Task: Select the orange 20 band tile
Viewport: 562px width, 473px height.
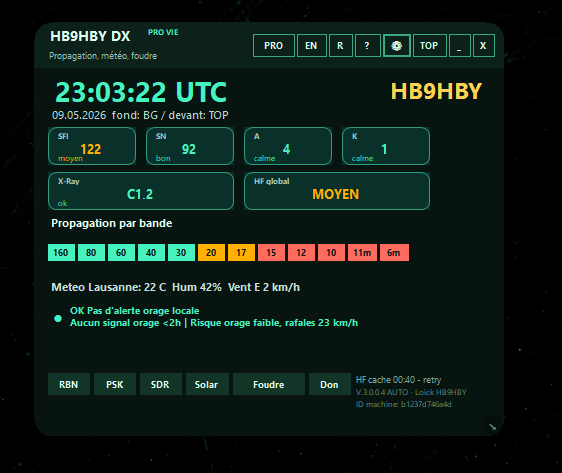Action: pos(211,253)
